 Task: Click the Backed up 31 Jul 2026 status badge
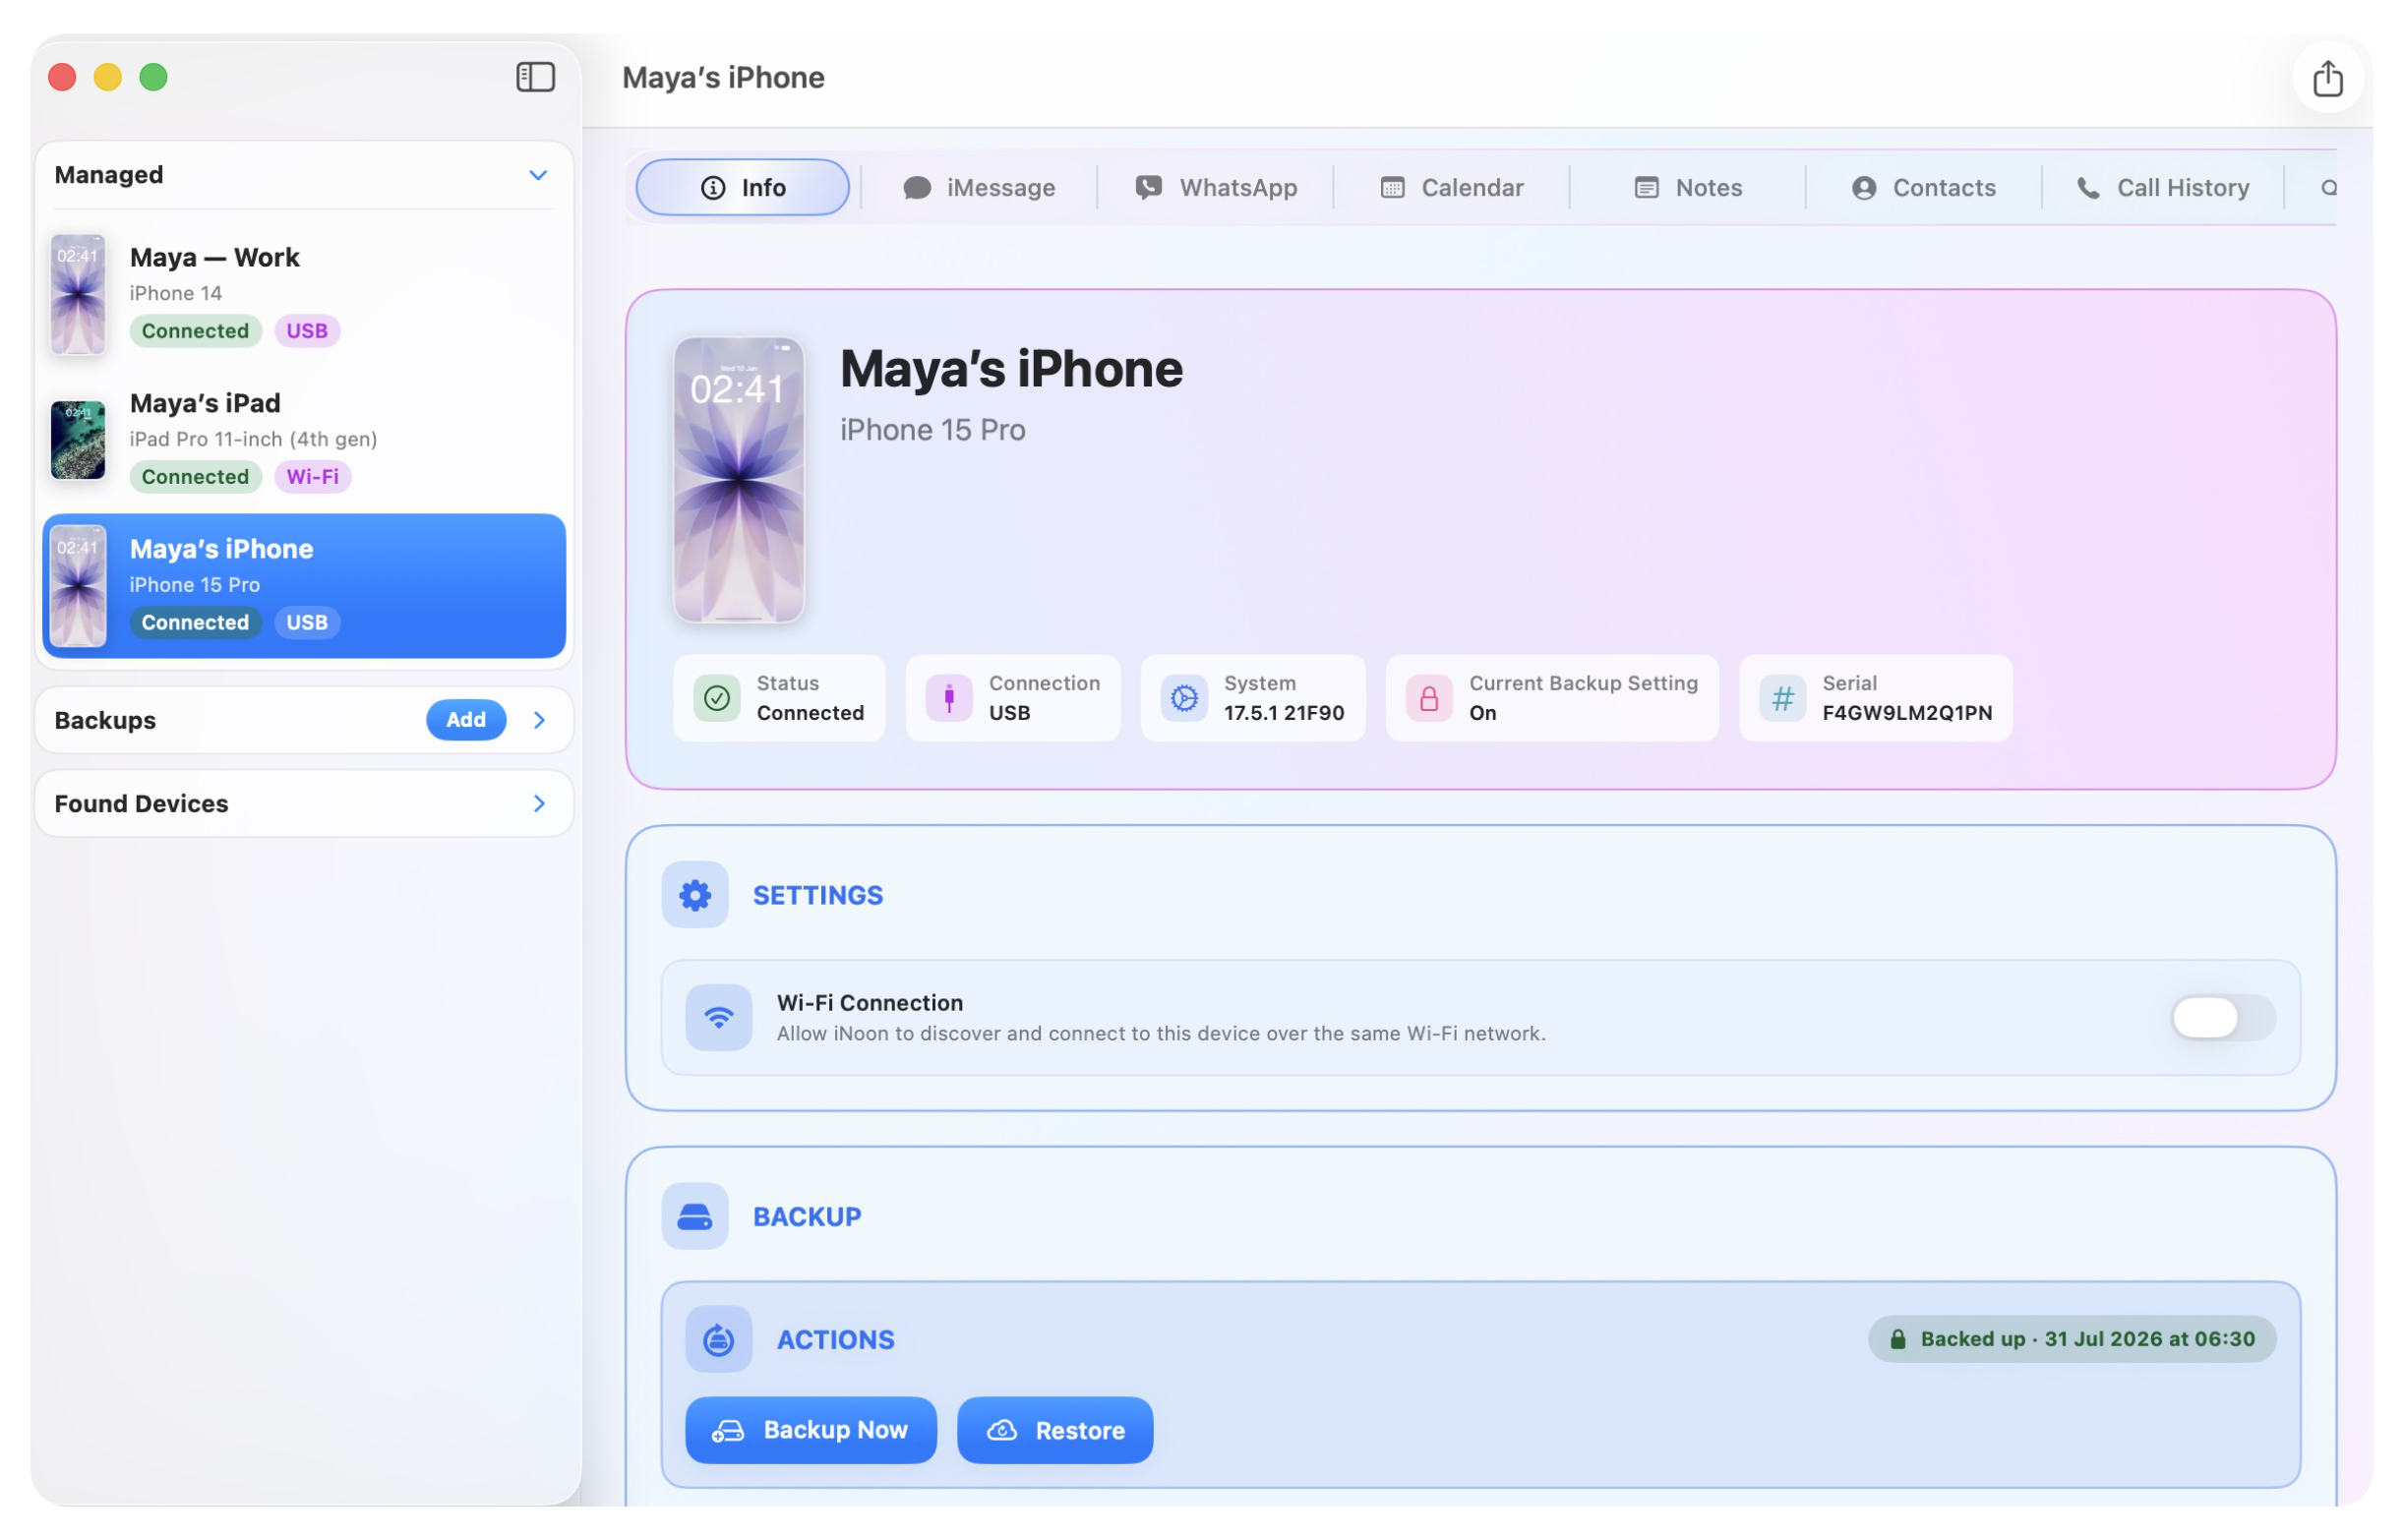pyautogui.click(x=2070, y=1338)
